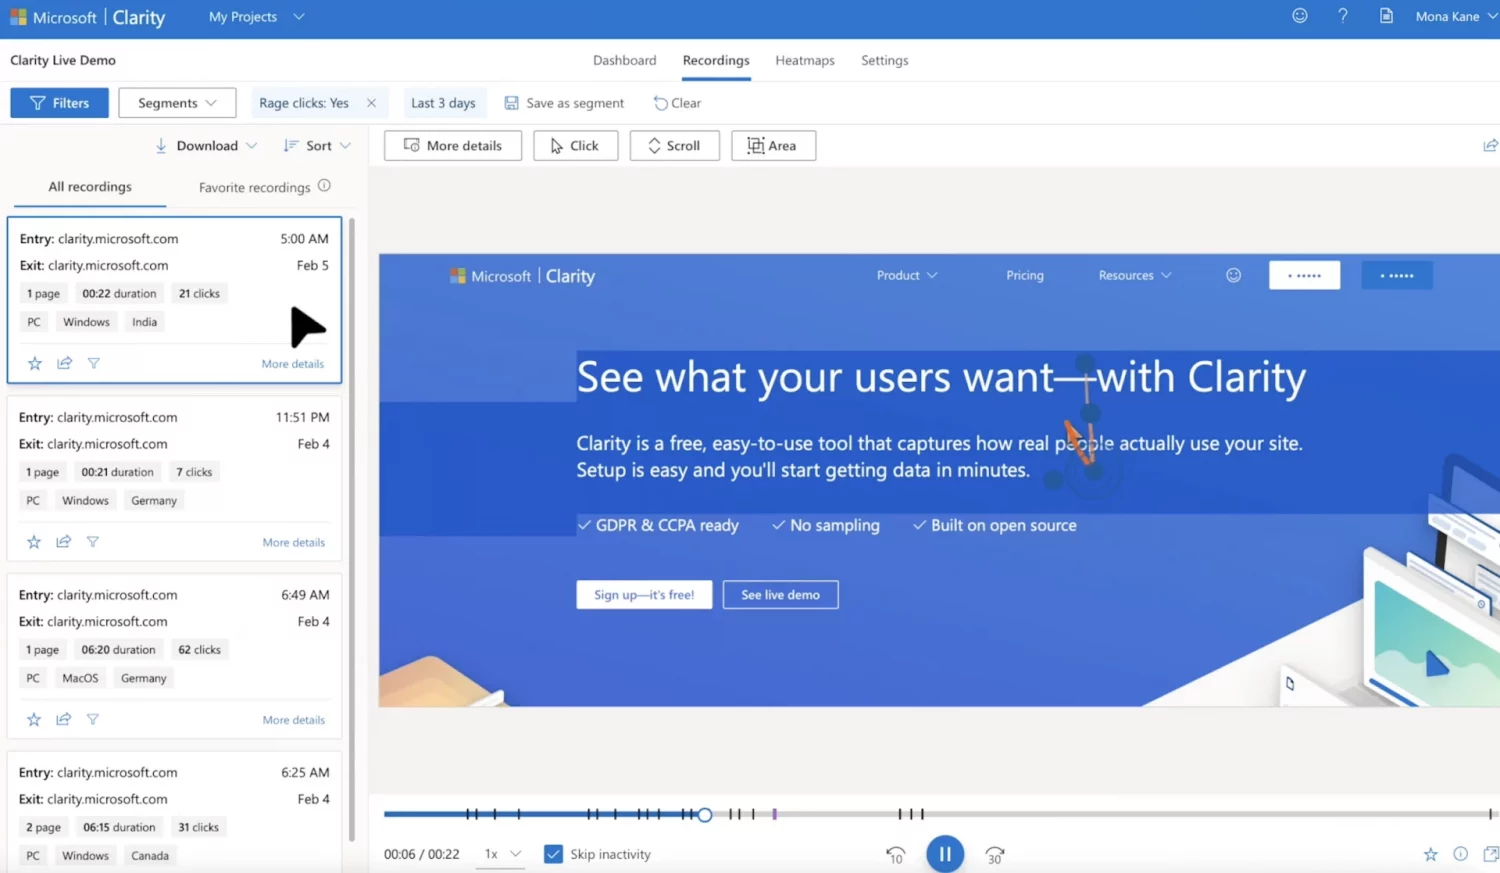Click the playback timeline scrubber handle
The image size is (1500, 873).
coord(704,815)
